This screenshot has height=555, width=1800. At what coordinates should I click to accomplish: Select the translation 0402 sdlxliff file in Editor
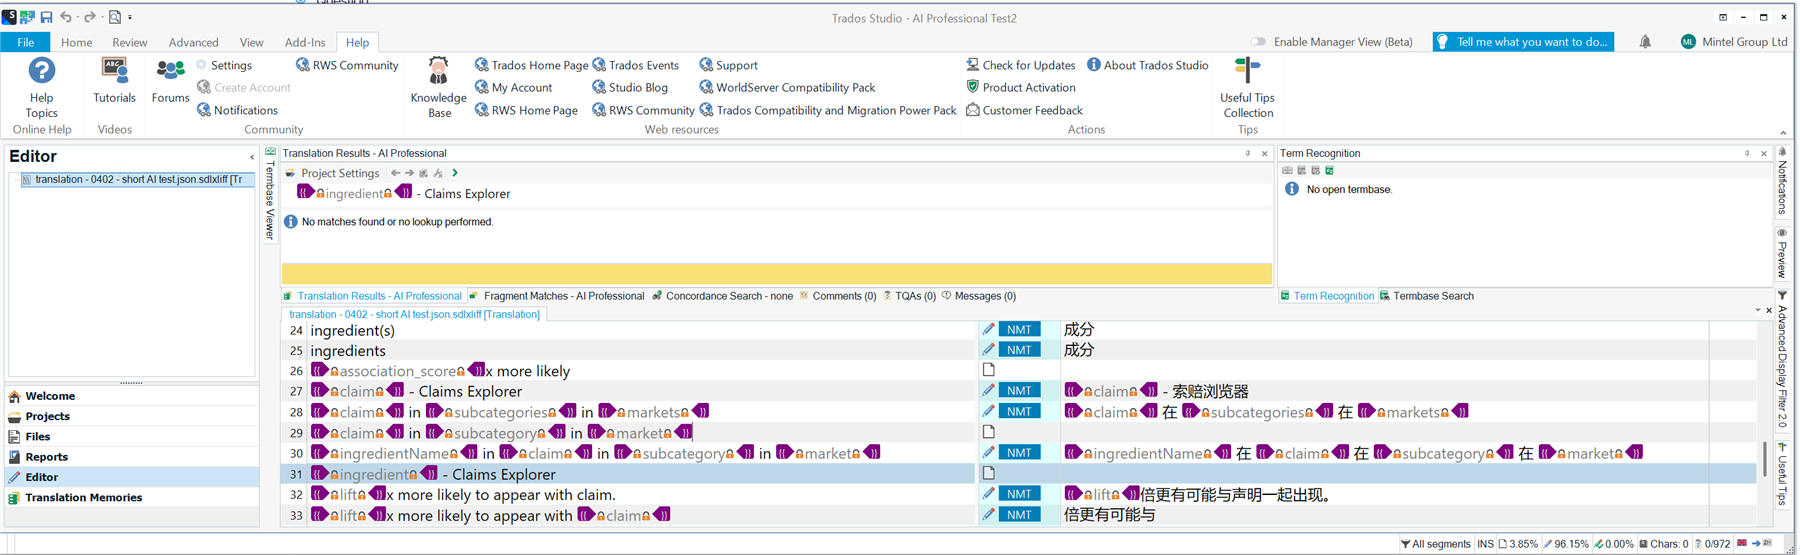point(137,180)
